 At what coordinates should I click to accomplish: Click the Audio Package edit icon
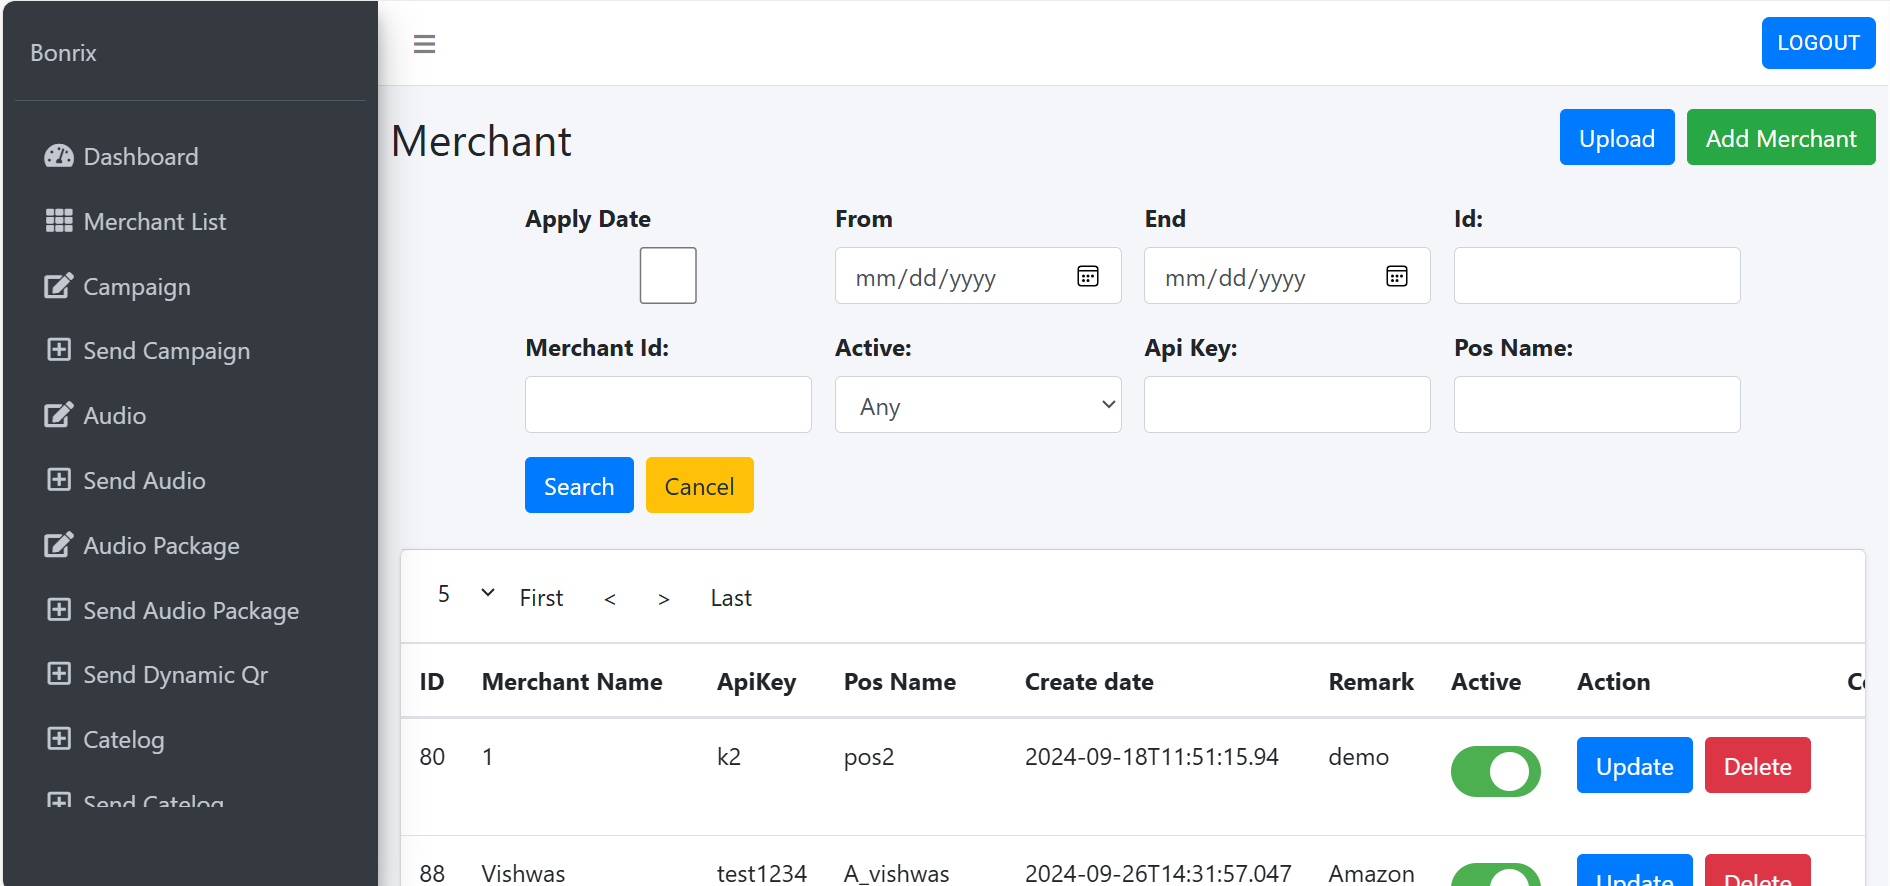click(59, 545)
